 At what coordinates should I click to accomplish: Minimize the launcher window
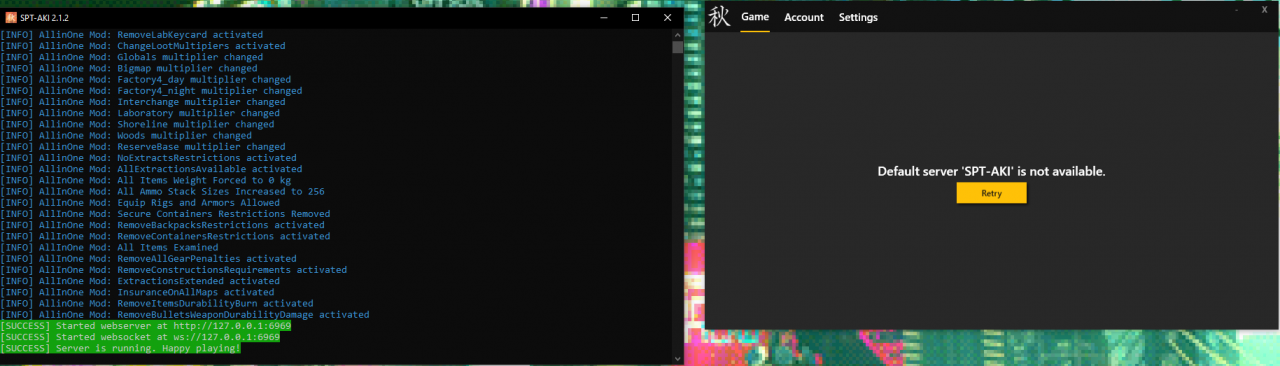[x=1236, y=9]
